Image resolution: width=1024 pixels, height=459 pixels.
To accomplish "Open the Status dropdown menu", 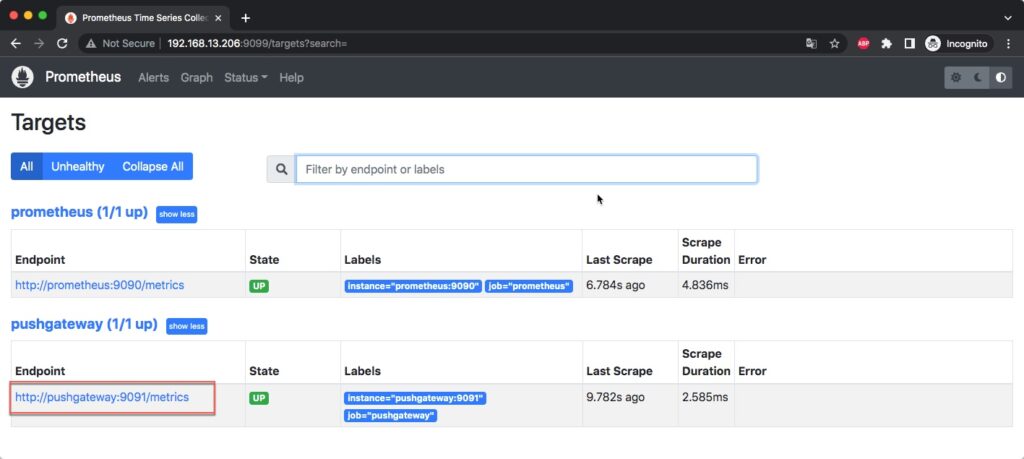I will click(x=246, y=78).
